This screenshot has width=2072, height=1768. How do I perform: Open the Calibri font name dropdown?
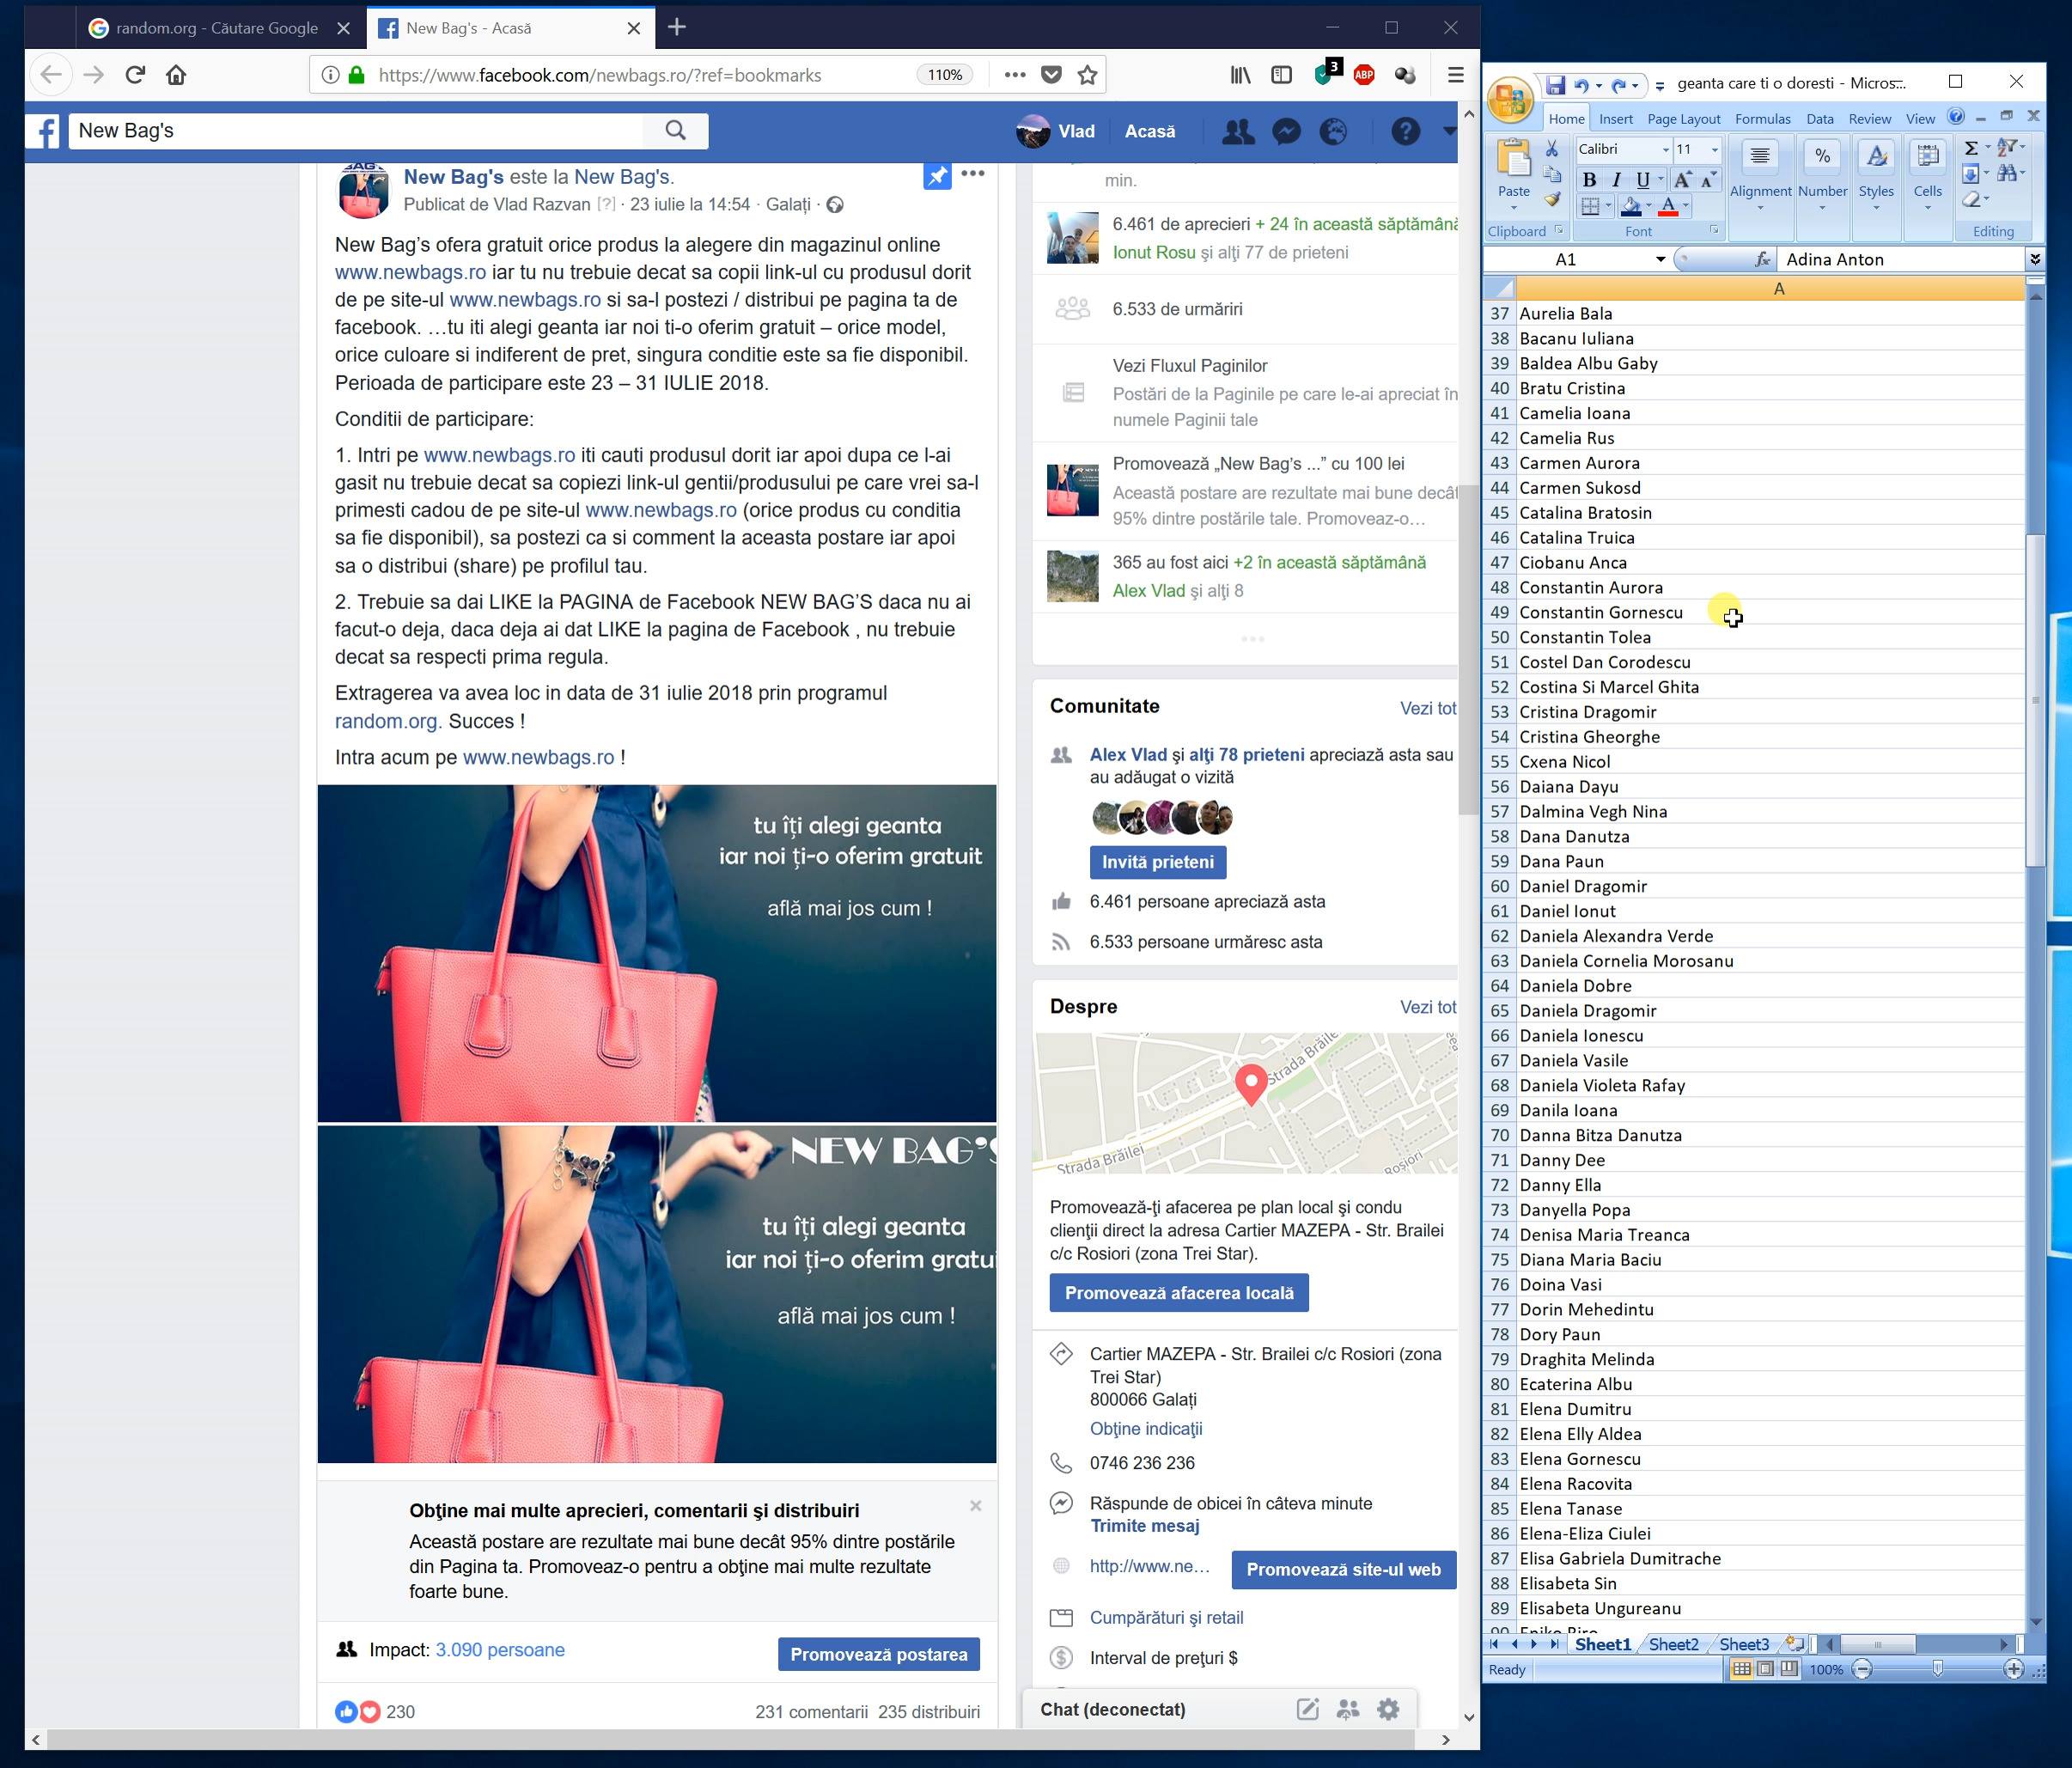(x=1665, y=150)
